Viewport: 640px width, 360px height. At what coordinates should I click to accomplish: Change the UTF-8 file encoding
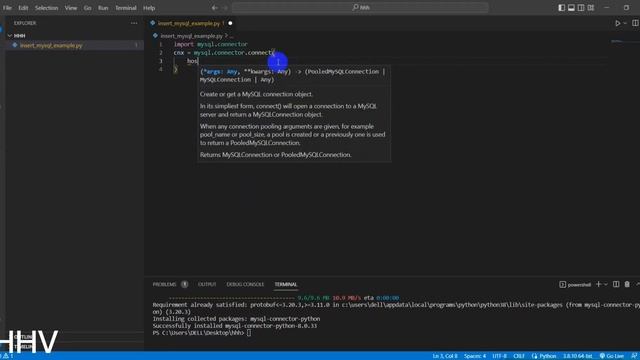click(500, 356)
